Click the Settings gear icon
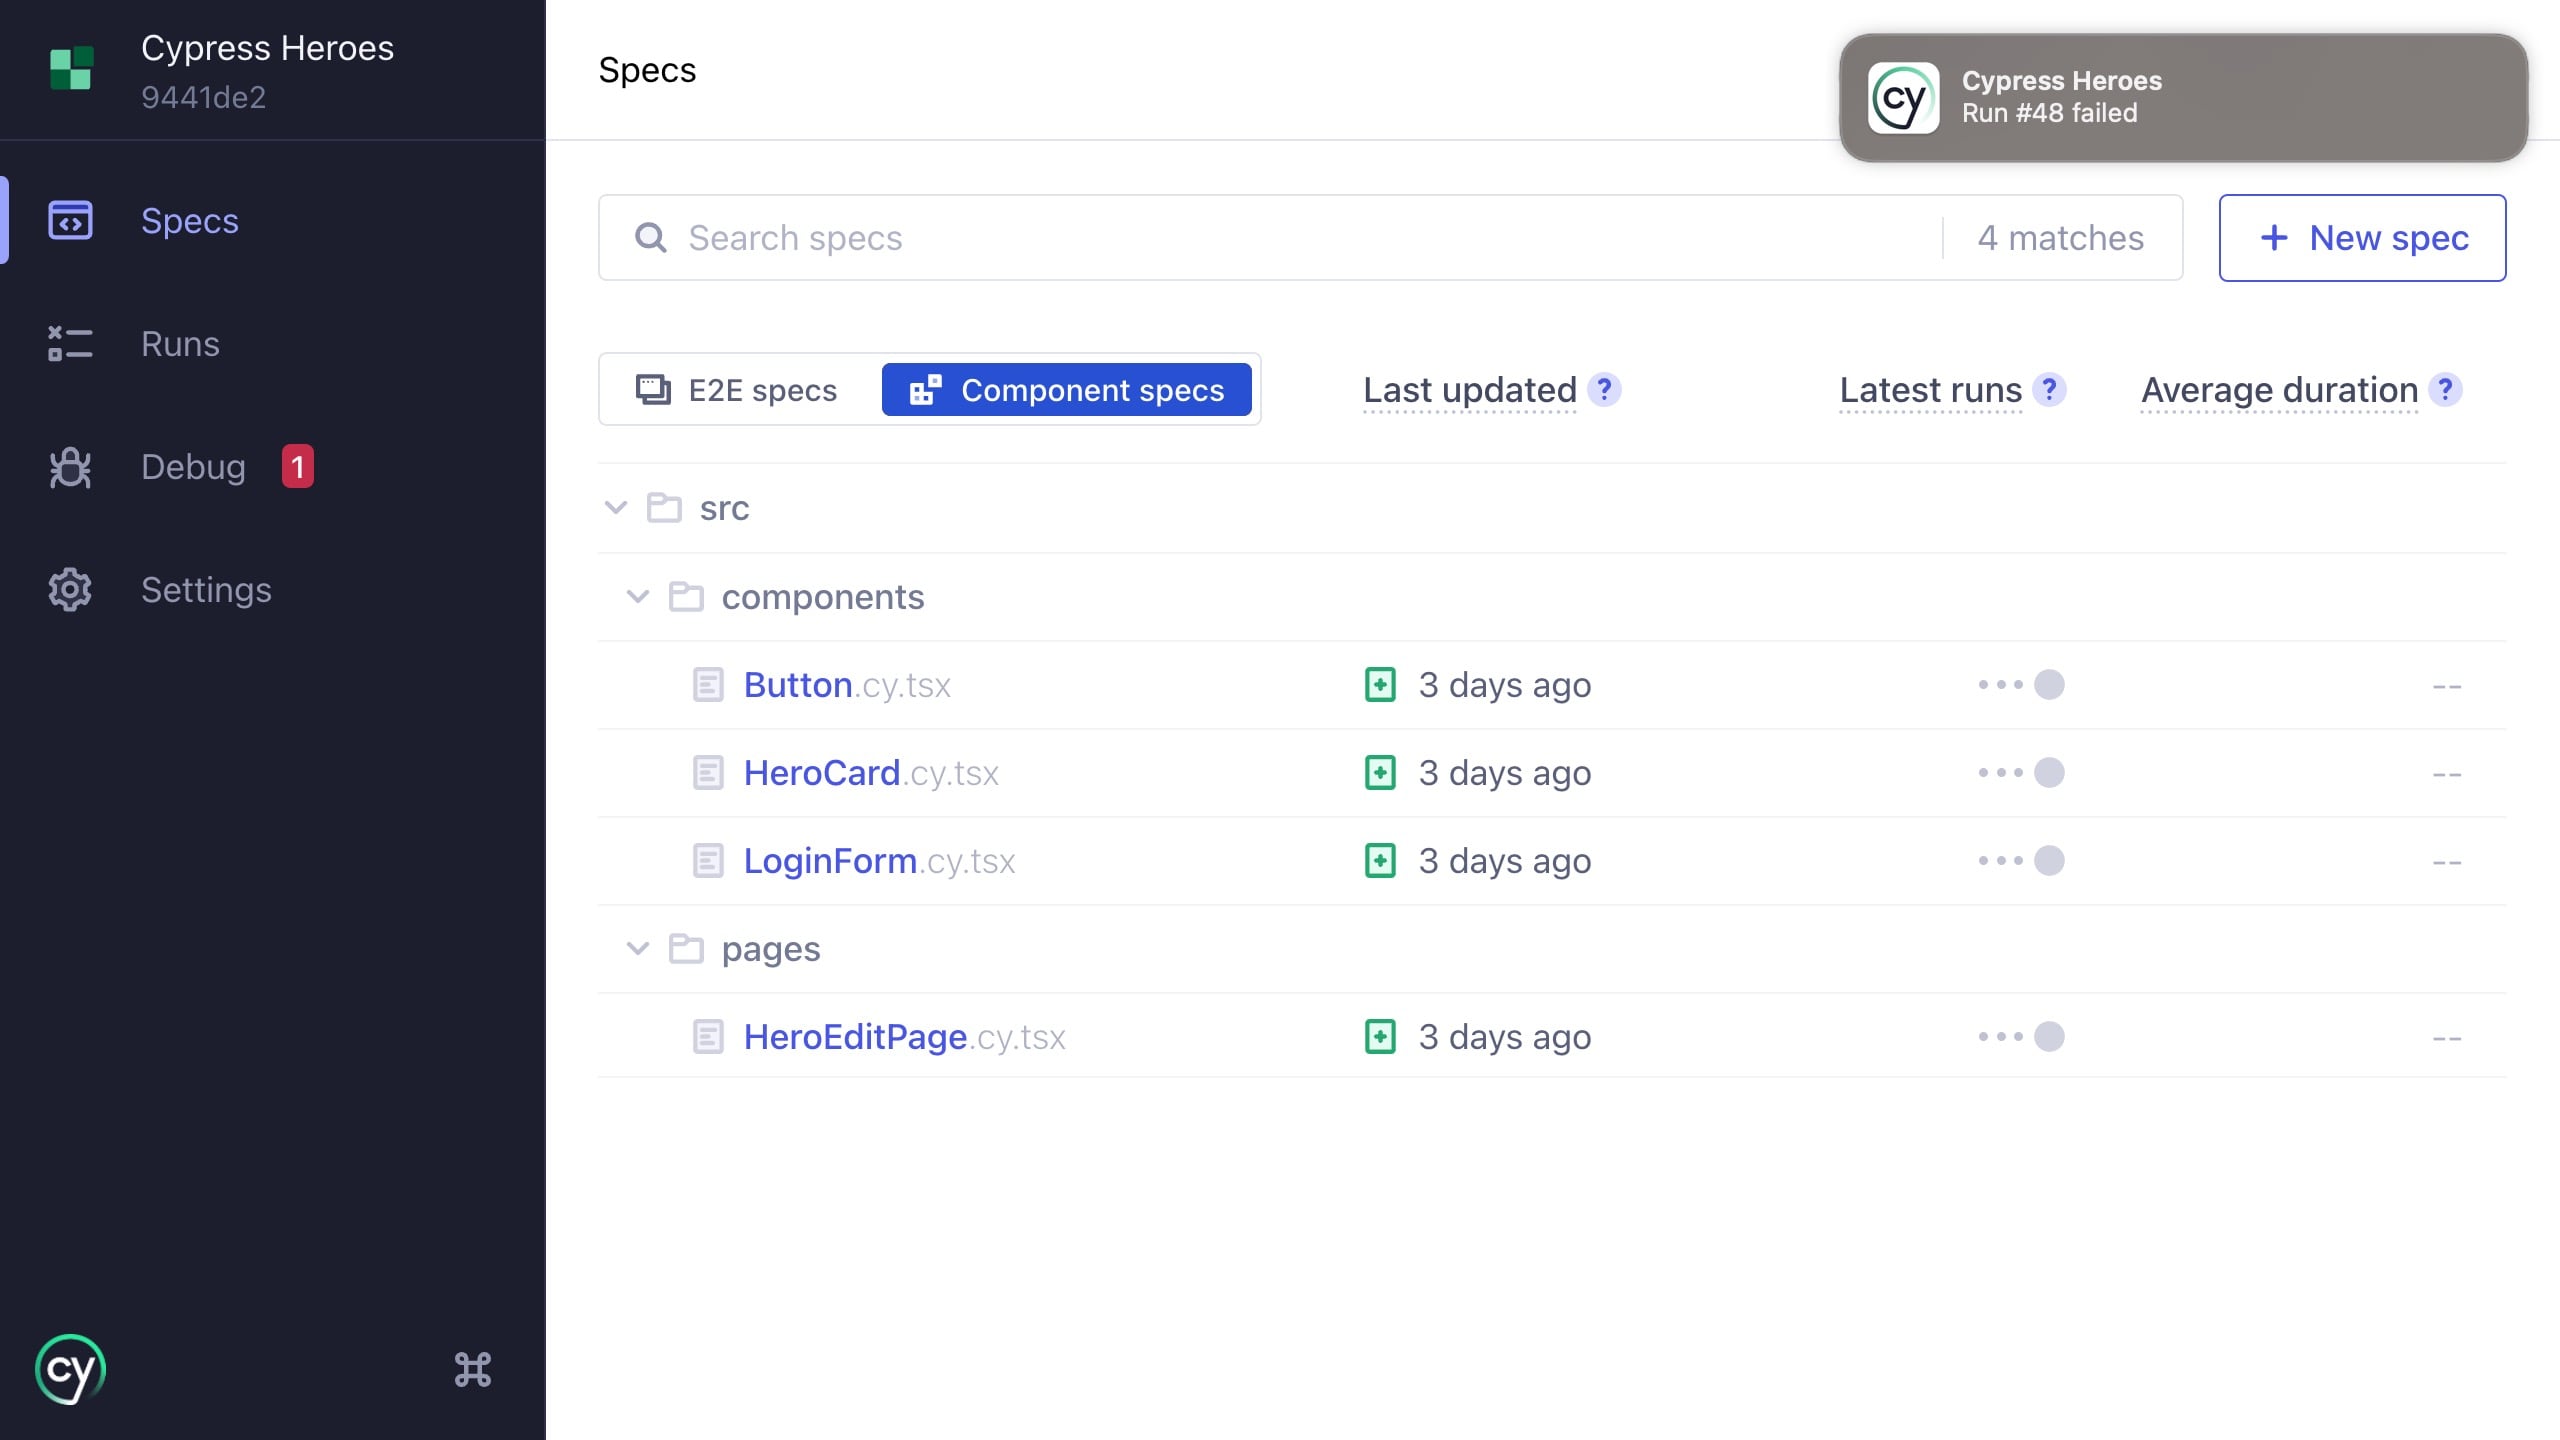The image size is (2560, 1440). (x=70, y=590)
